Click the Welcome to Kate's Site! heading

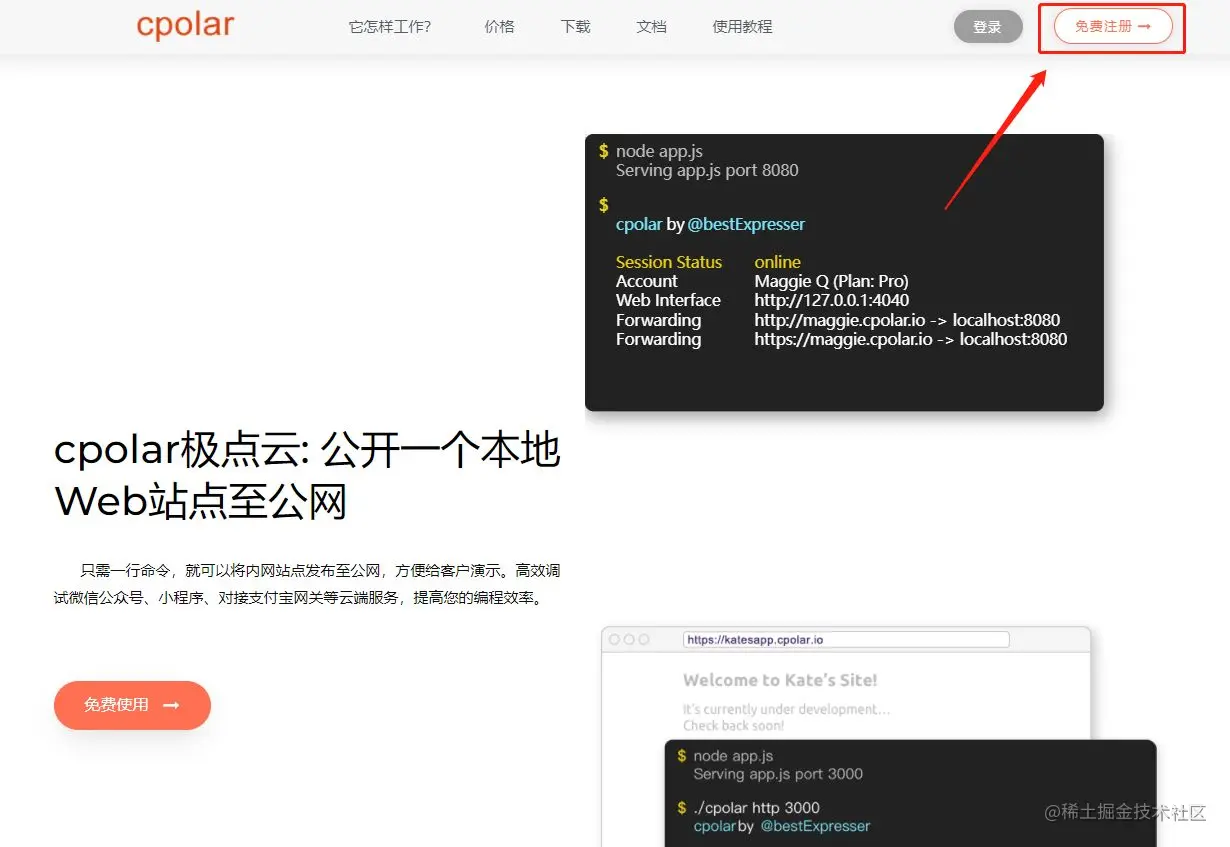coord(780,680)
